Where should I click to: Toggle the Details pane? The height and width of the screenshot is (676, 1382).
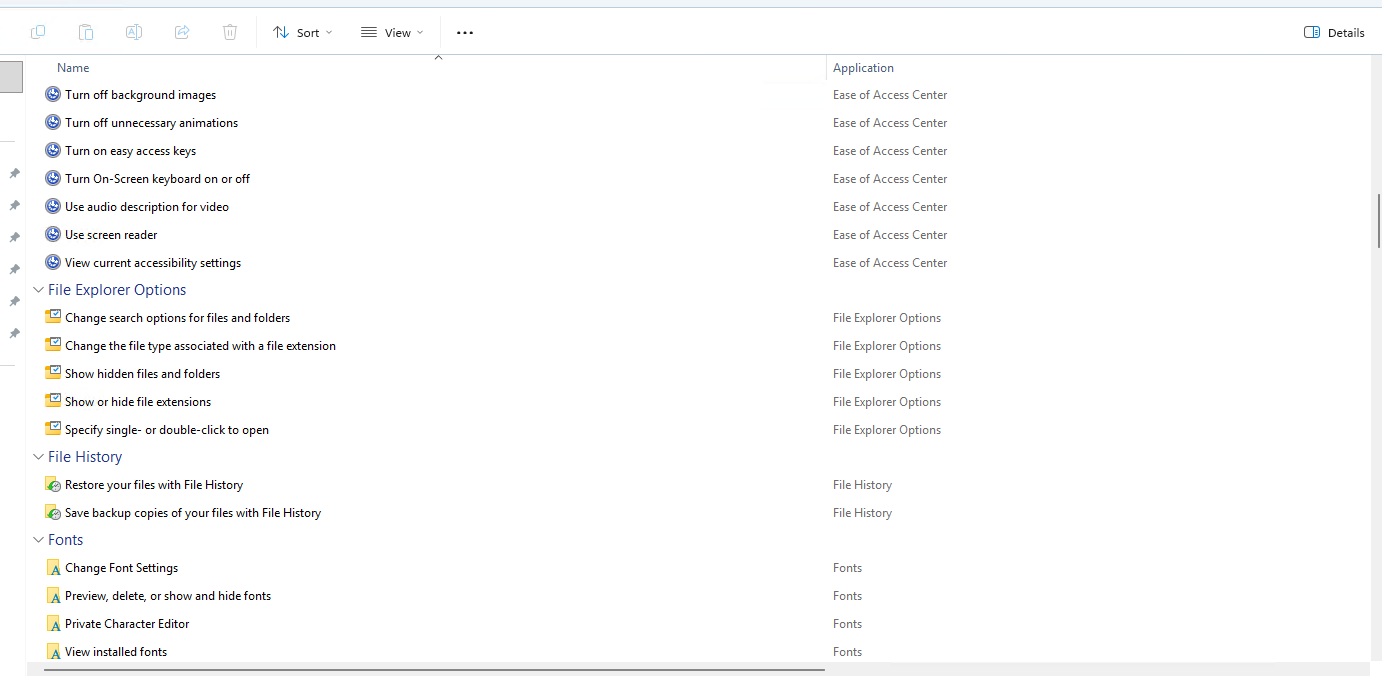click(1334, 31)
